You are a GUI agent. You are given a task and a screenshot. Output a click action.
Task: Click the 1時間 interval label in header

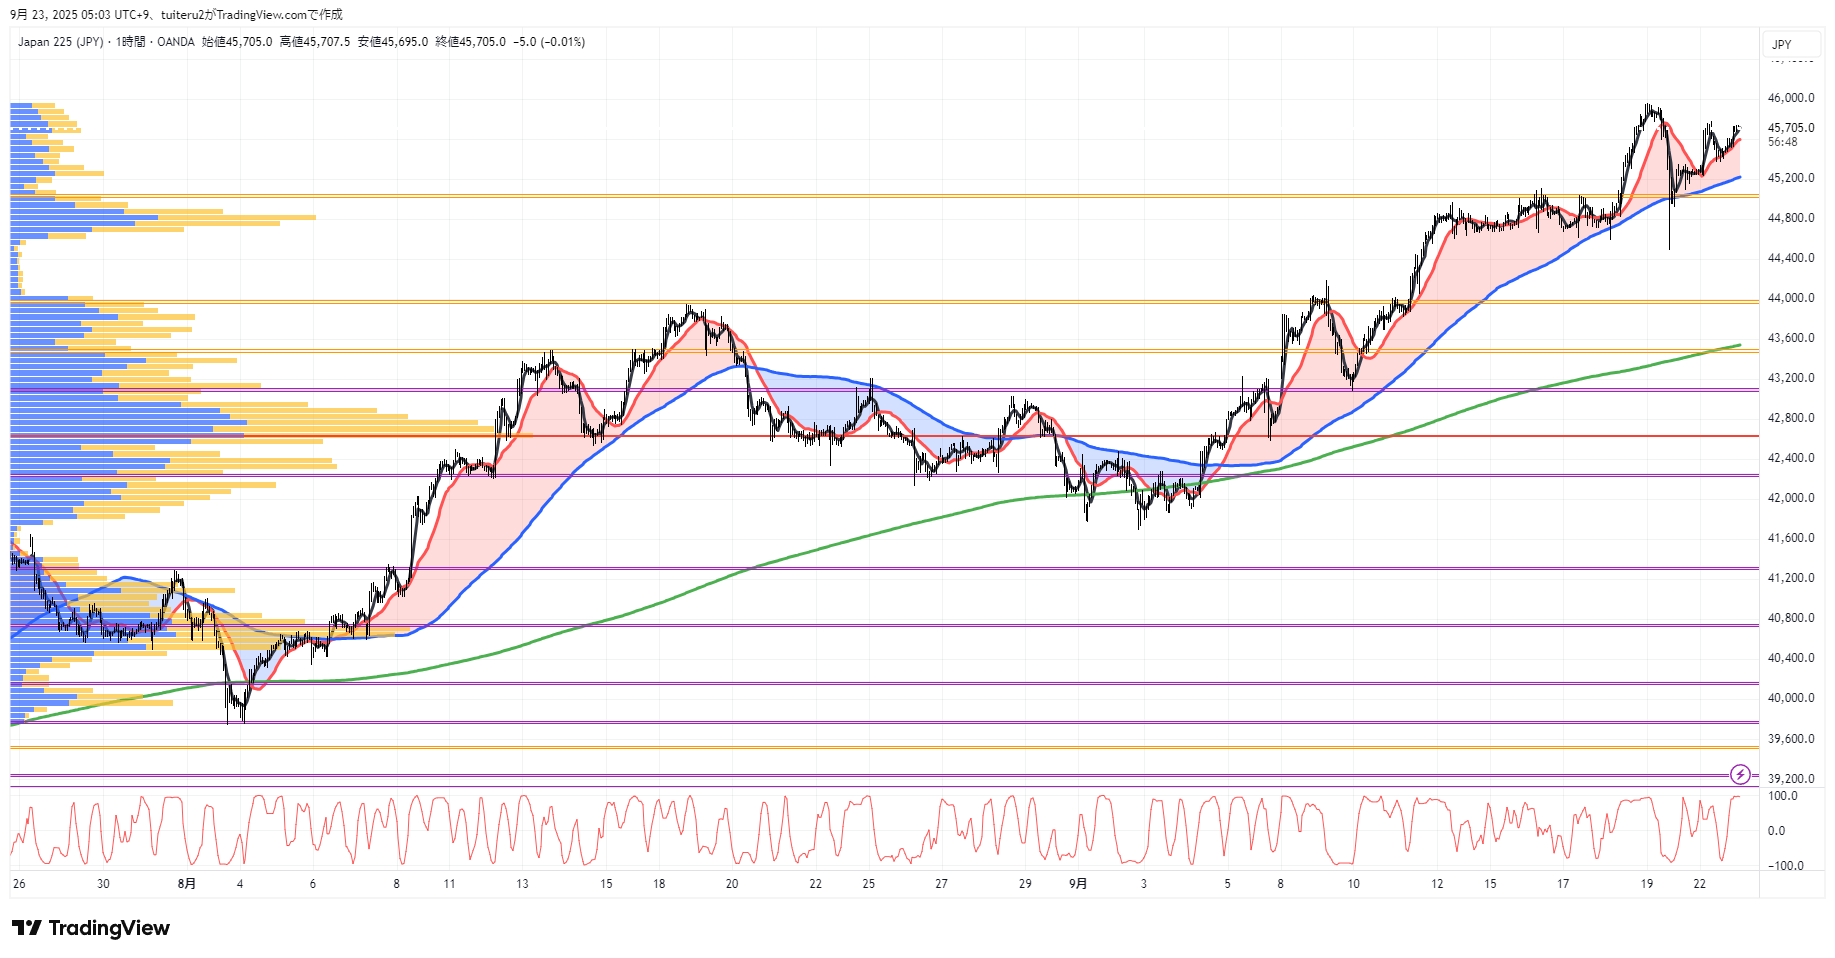tap(130, 42)
